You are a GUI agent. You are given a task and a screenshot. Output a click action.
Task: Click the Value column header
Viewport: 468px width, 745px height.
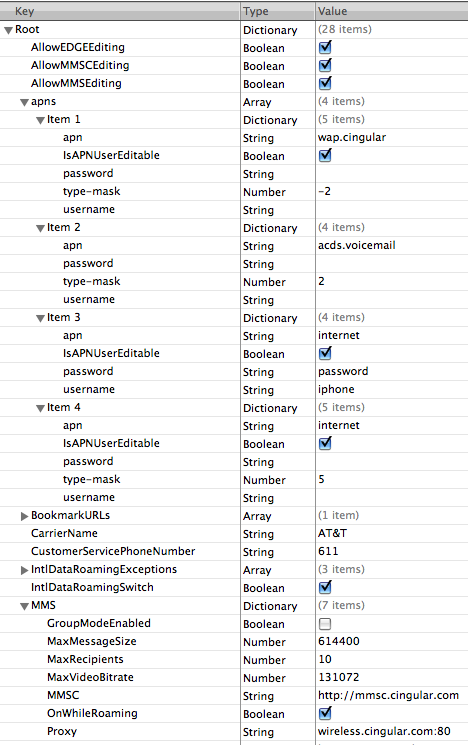tap(392, 11)
